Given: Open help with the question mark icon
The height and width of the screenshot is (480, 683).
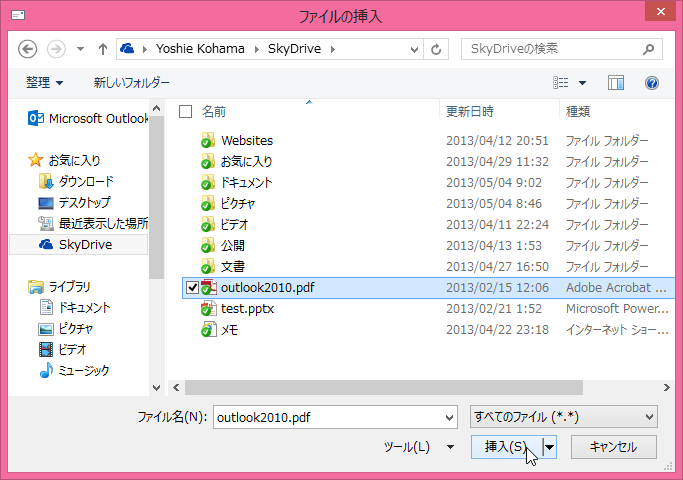Looking at the screenshot, I should tap(652, 83).
